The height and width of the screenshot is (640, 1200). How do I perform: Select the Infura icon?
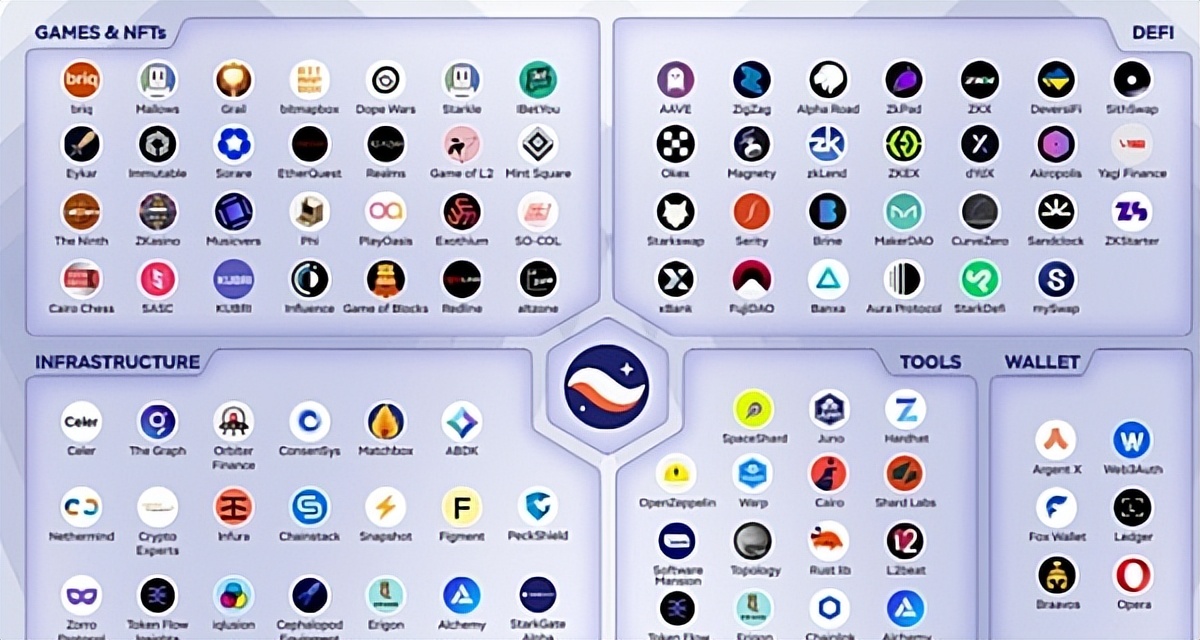click(234, 507)
